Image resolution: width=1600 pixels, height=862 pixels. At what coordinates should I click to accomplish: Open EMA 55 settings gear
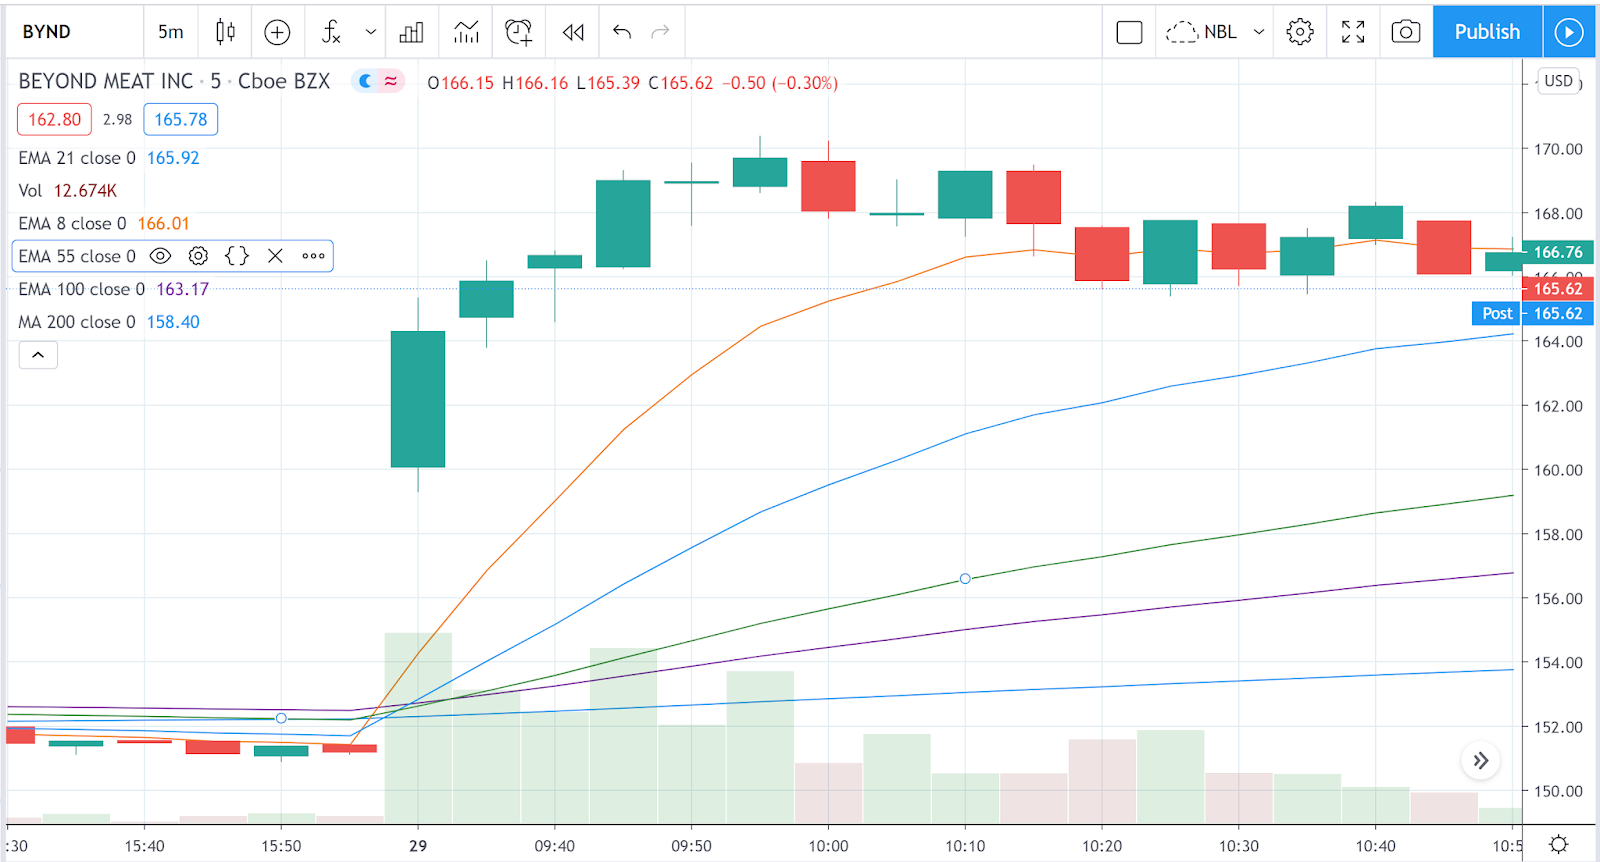click(x=198, y=256)
